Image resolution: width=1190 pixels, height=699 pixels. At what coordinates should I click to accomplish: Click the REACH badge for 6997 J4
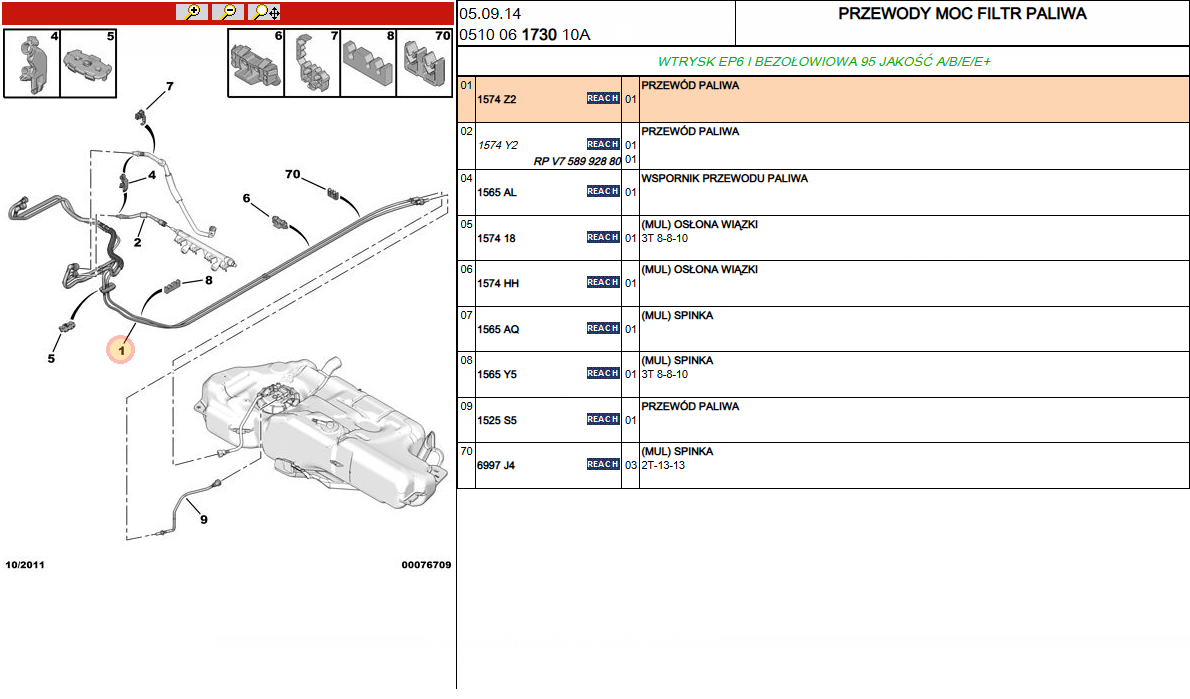(603, 464)
